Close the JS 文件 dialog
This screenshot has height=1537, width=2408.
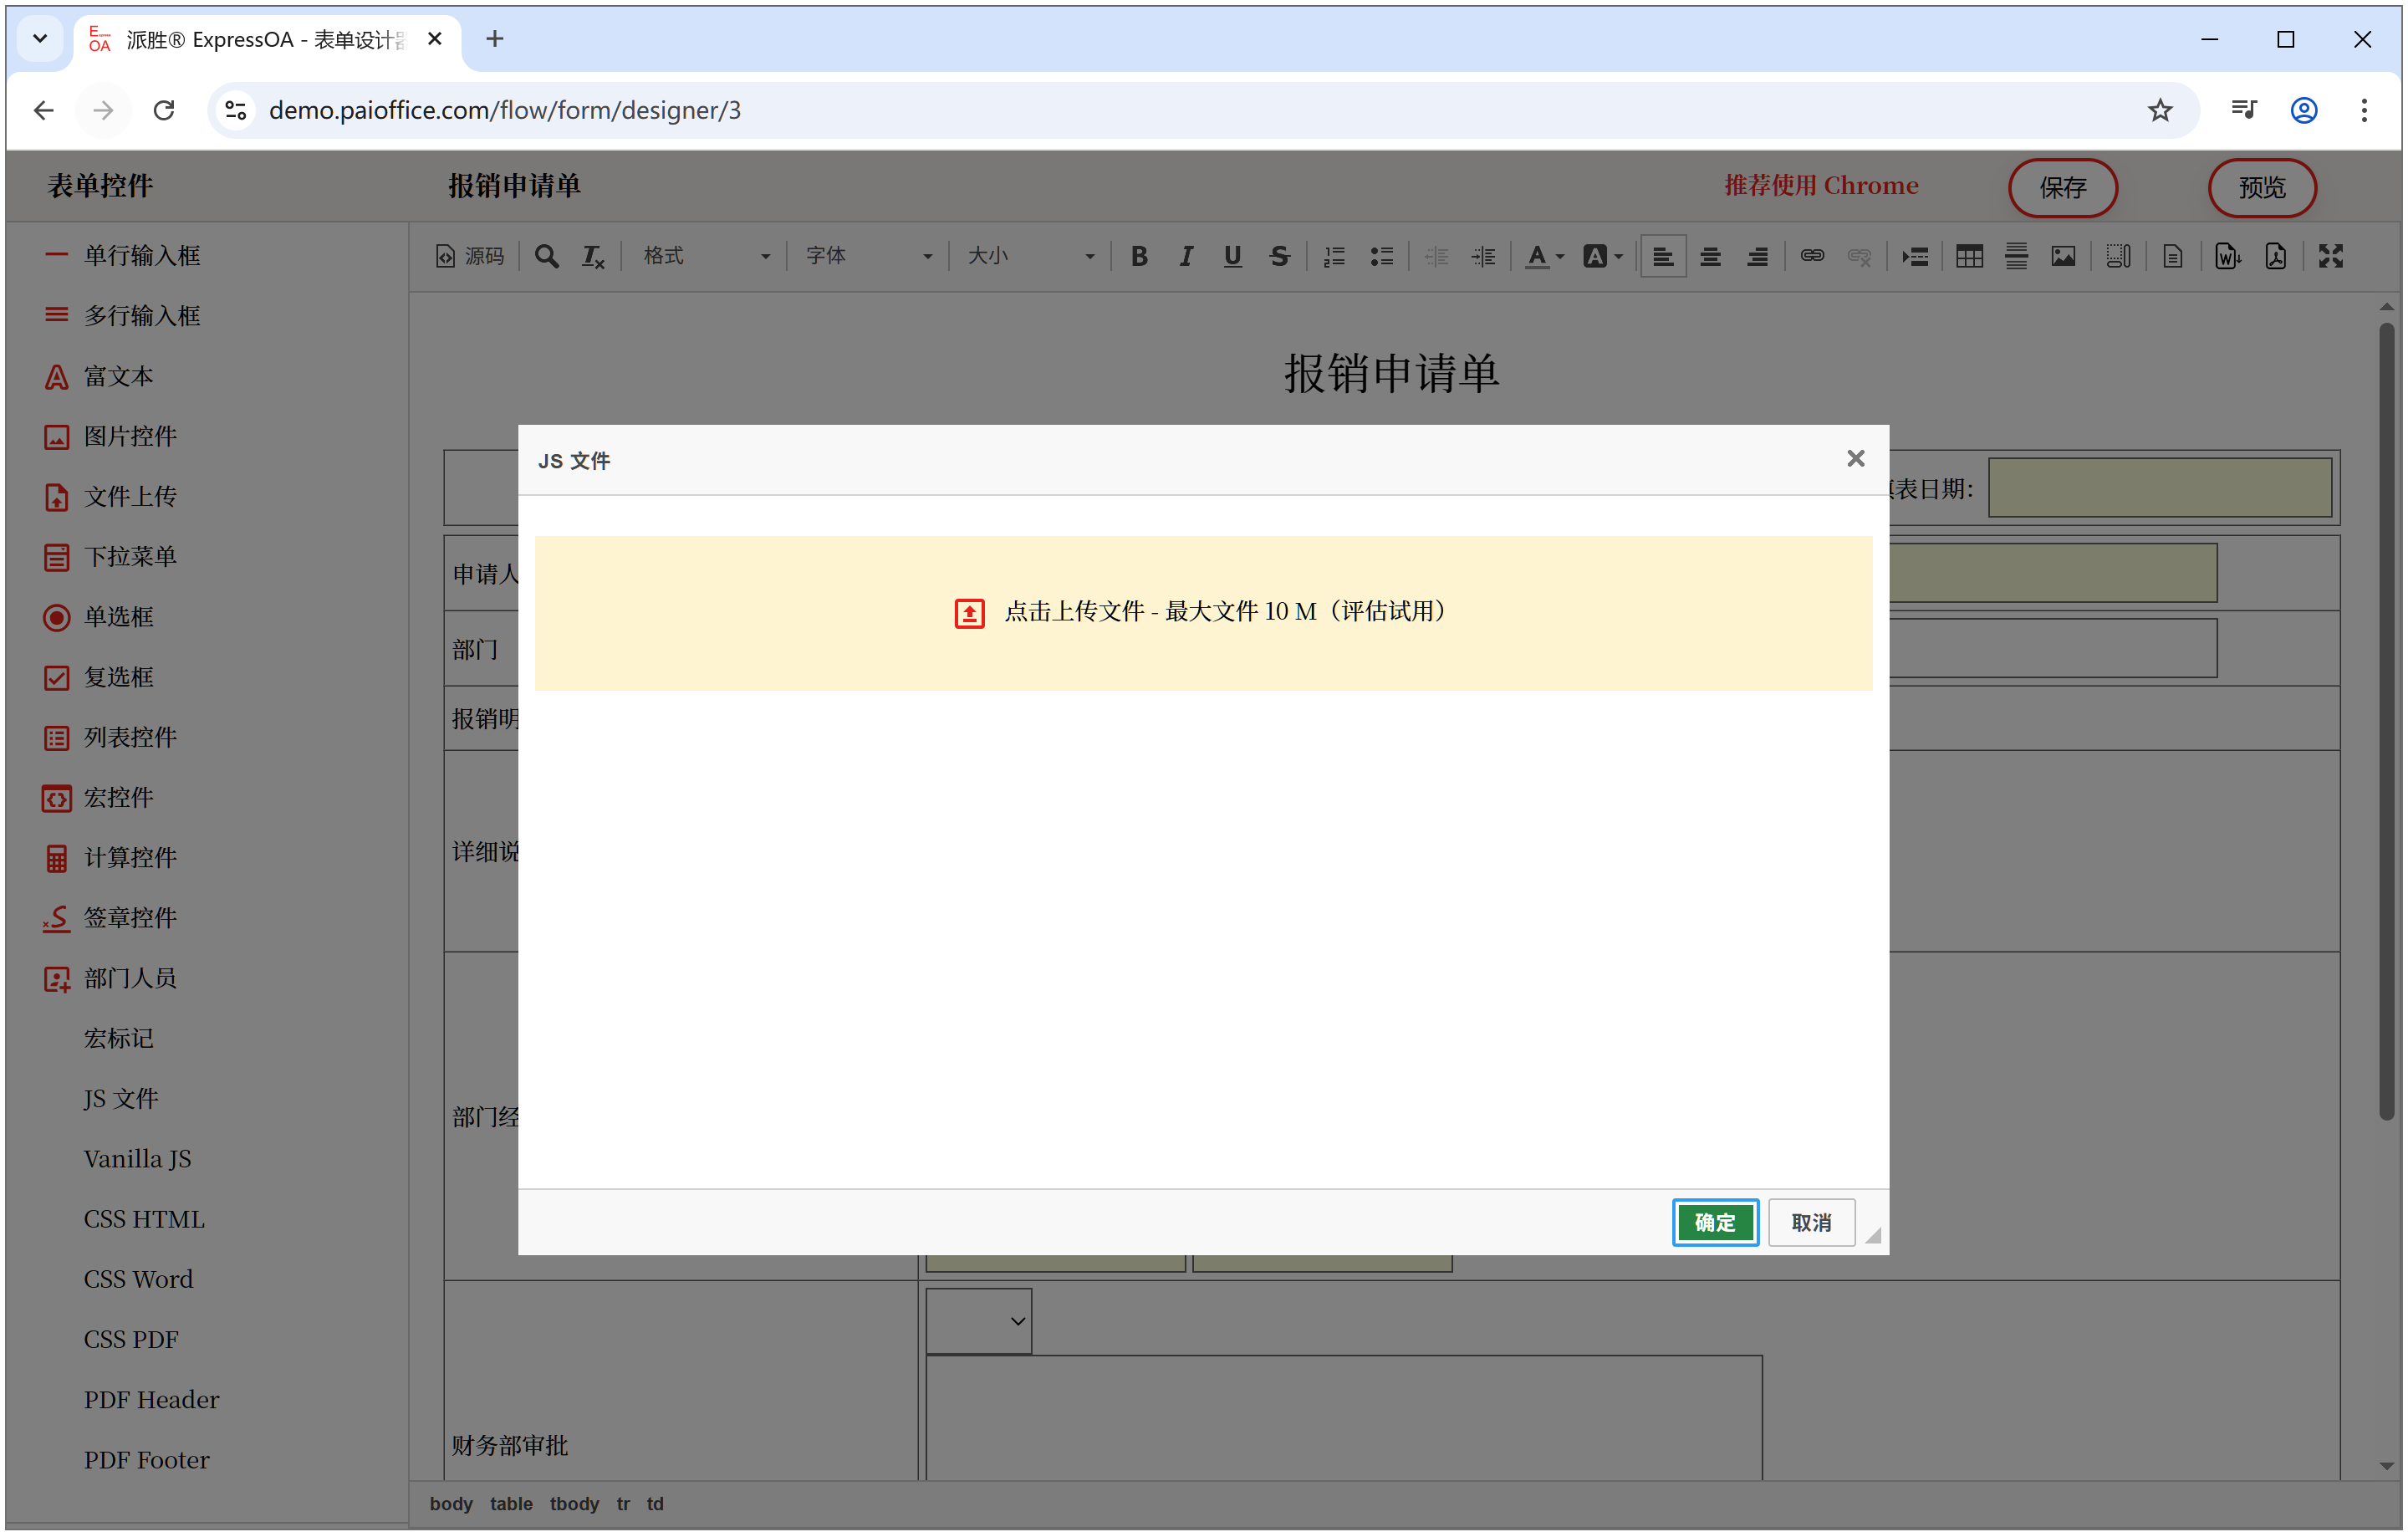[1855, 458]
